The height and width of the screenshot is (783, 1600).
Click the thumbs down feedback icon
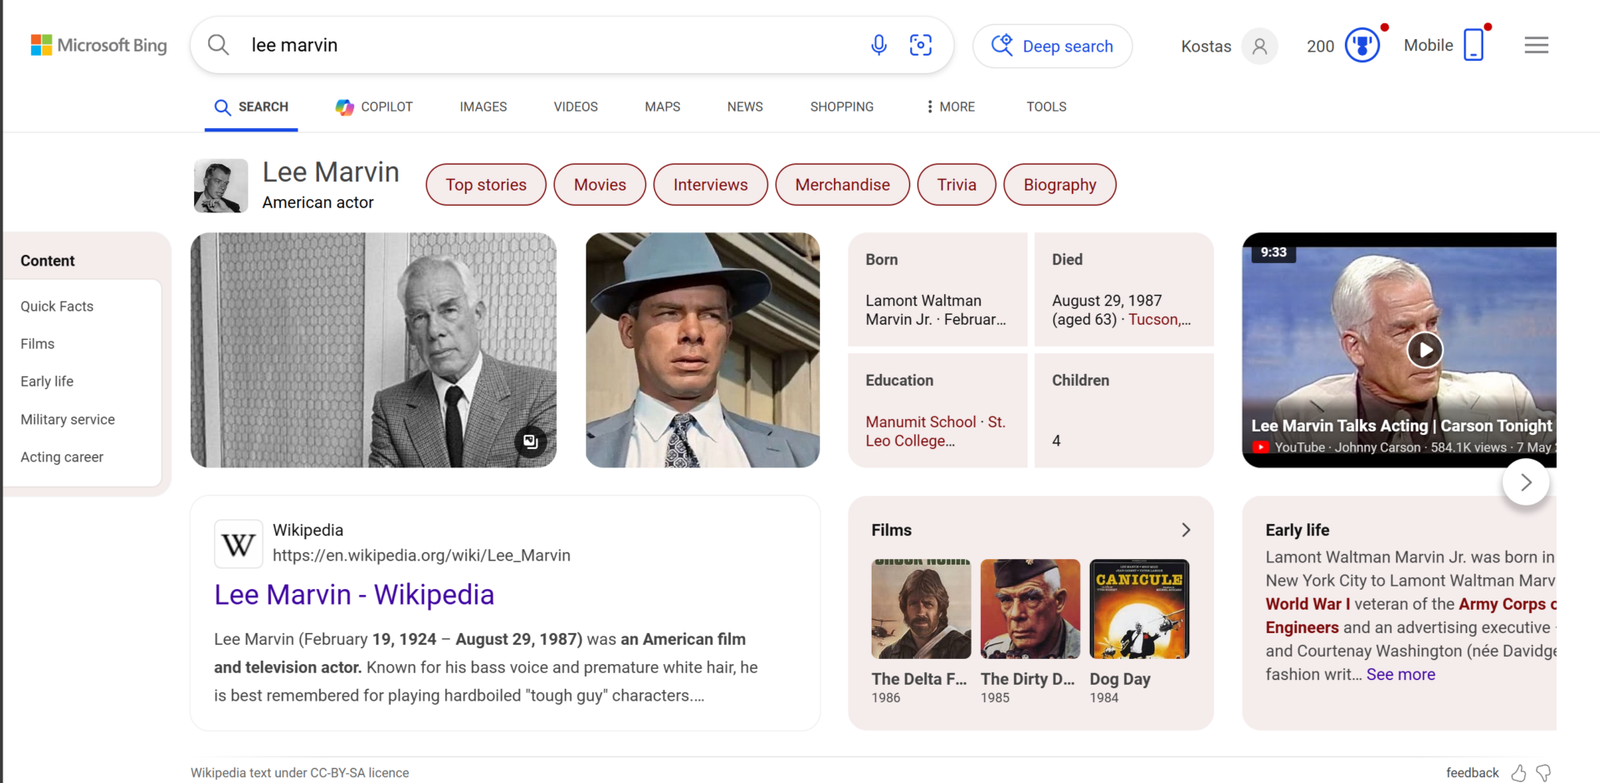(x=1544, y=772)
